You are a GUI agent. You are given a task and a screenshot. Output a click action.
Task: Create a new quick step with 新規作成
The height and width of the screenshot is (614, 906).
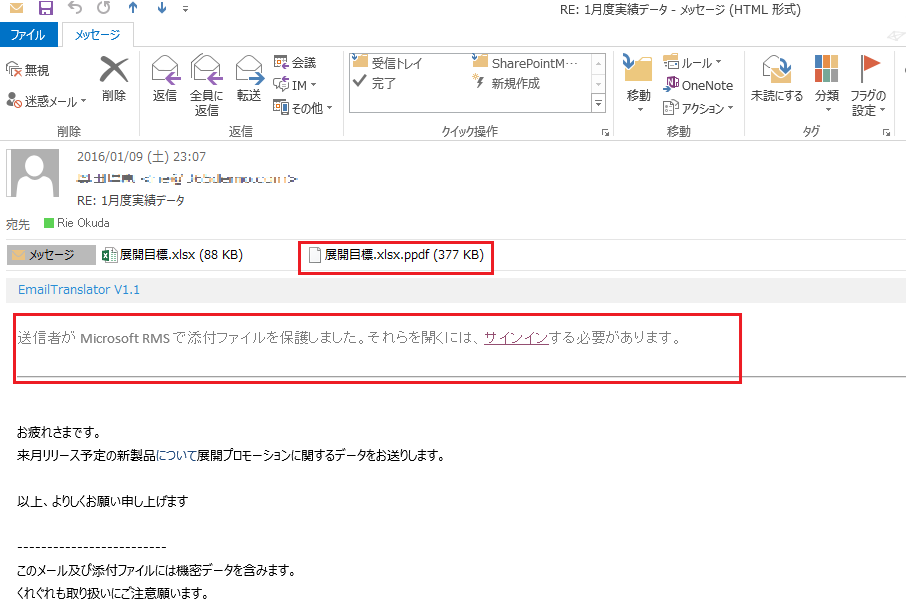tap(507, 83)
